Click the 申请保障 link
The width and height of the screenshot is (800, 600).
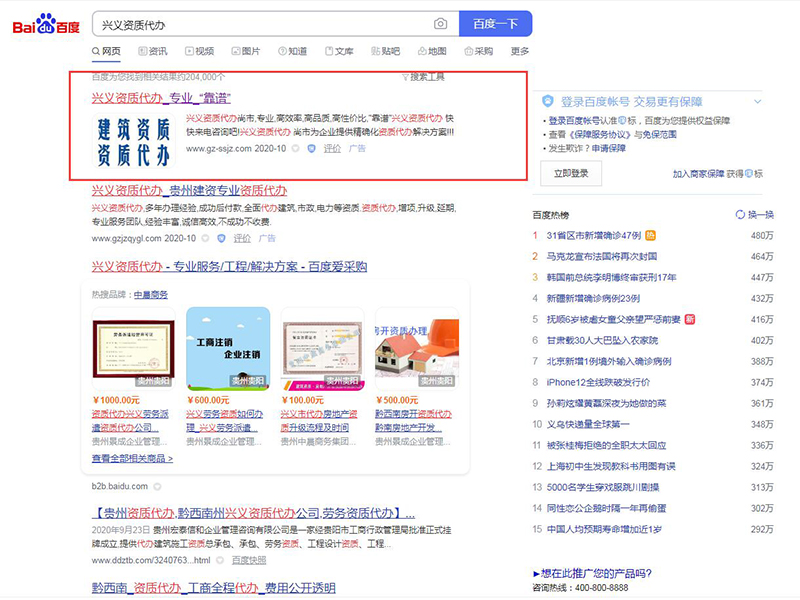(x=609, y=148)
